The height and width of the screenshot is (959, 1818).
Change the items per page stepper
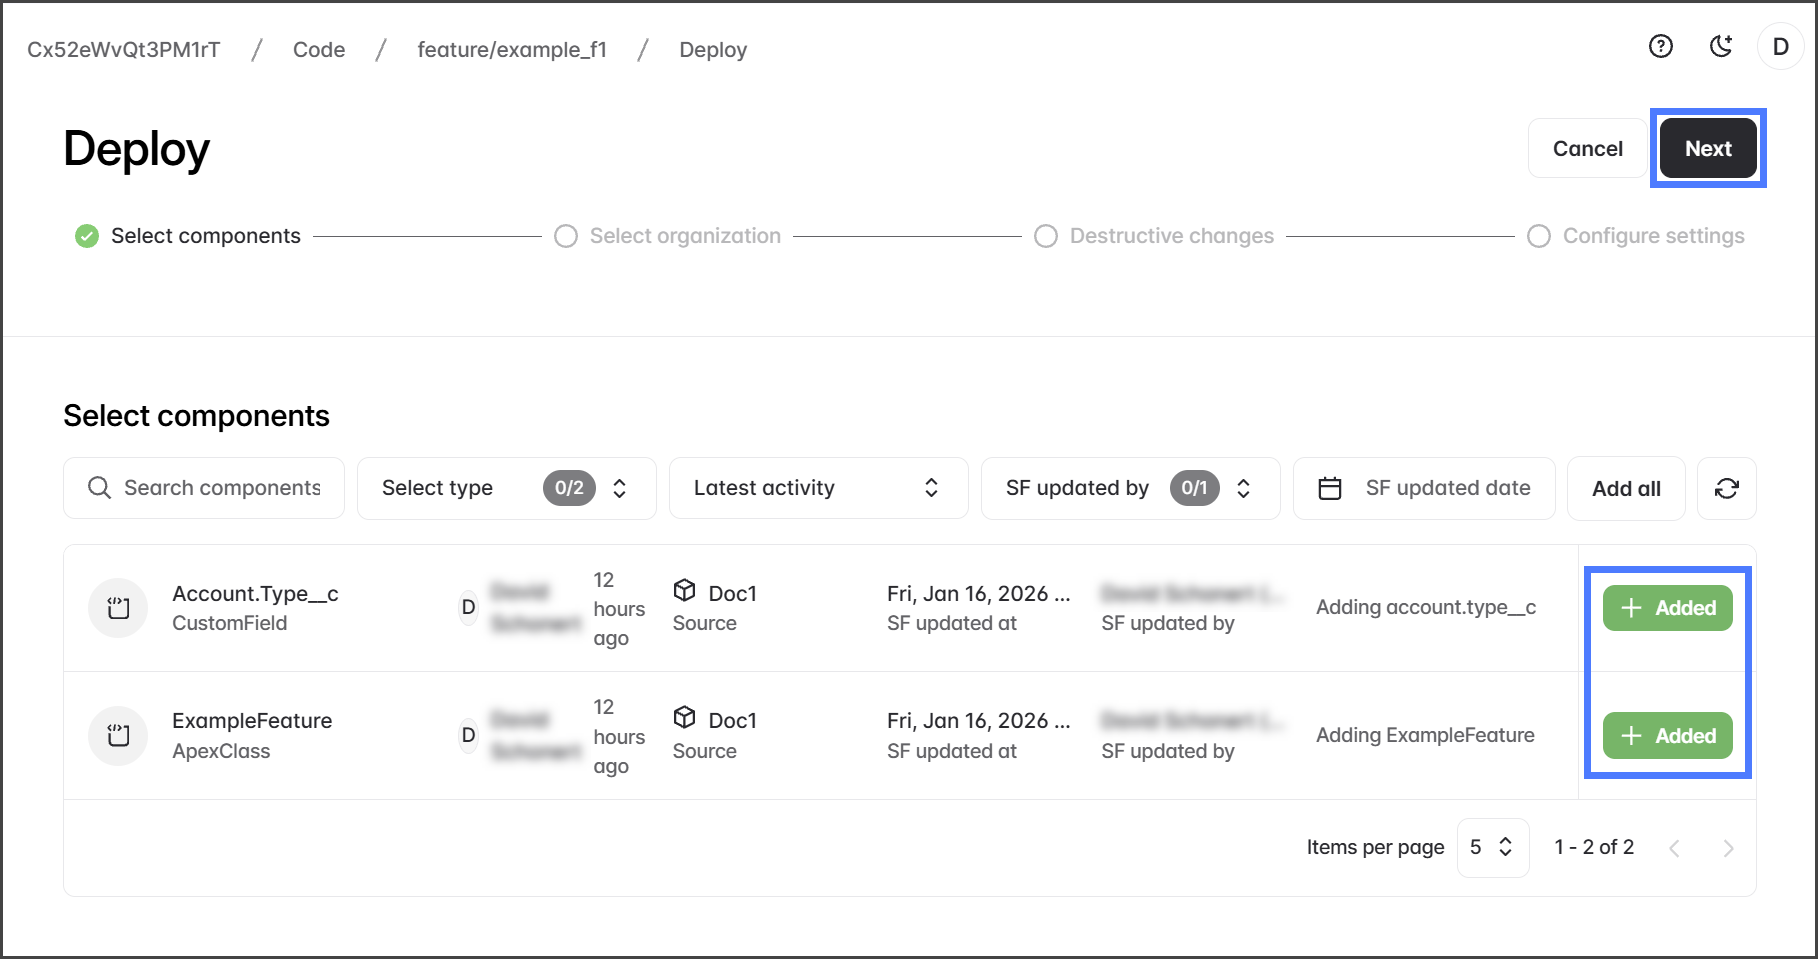pyautogui.click(x=1492, y=848)
